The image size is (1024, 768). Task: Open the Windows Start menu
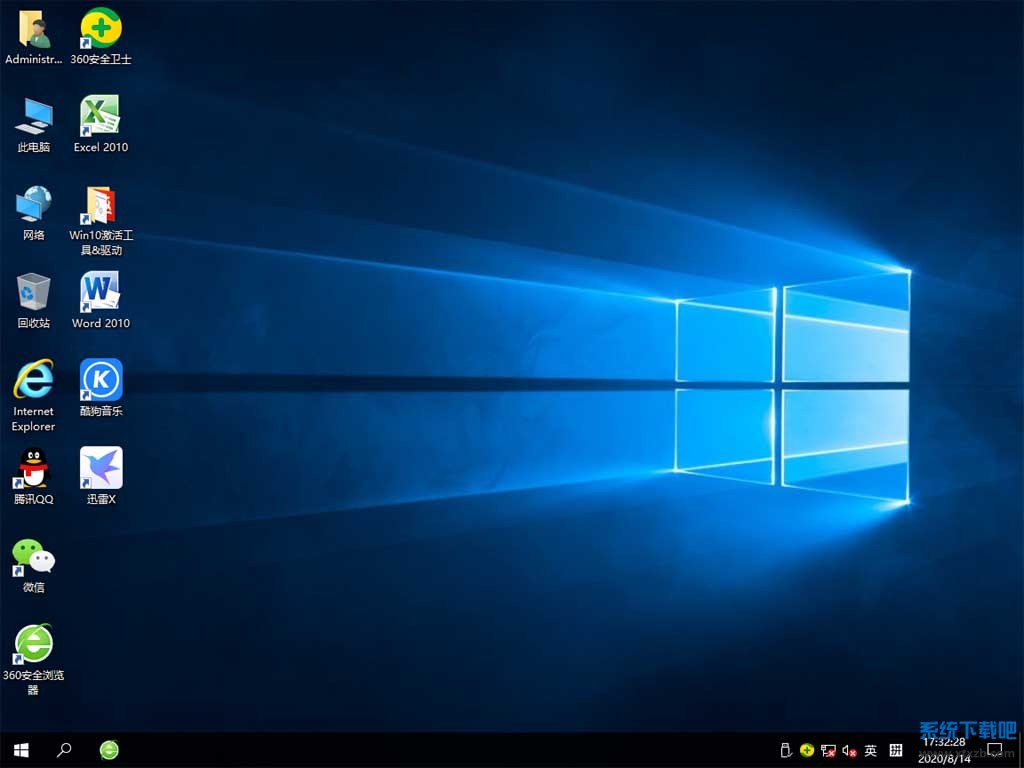coord(21,749)
